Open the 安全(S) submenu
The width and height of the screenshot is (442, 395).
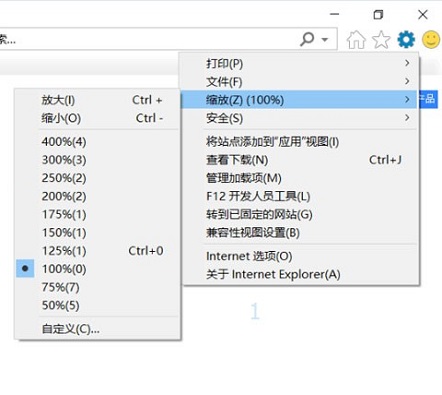[x=299, y=118]
